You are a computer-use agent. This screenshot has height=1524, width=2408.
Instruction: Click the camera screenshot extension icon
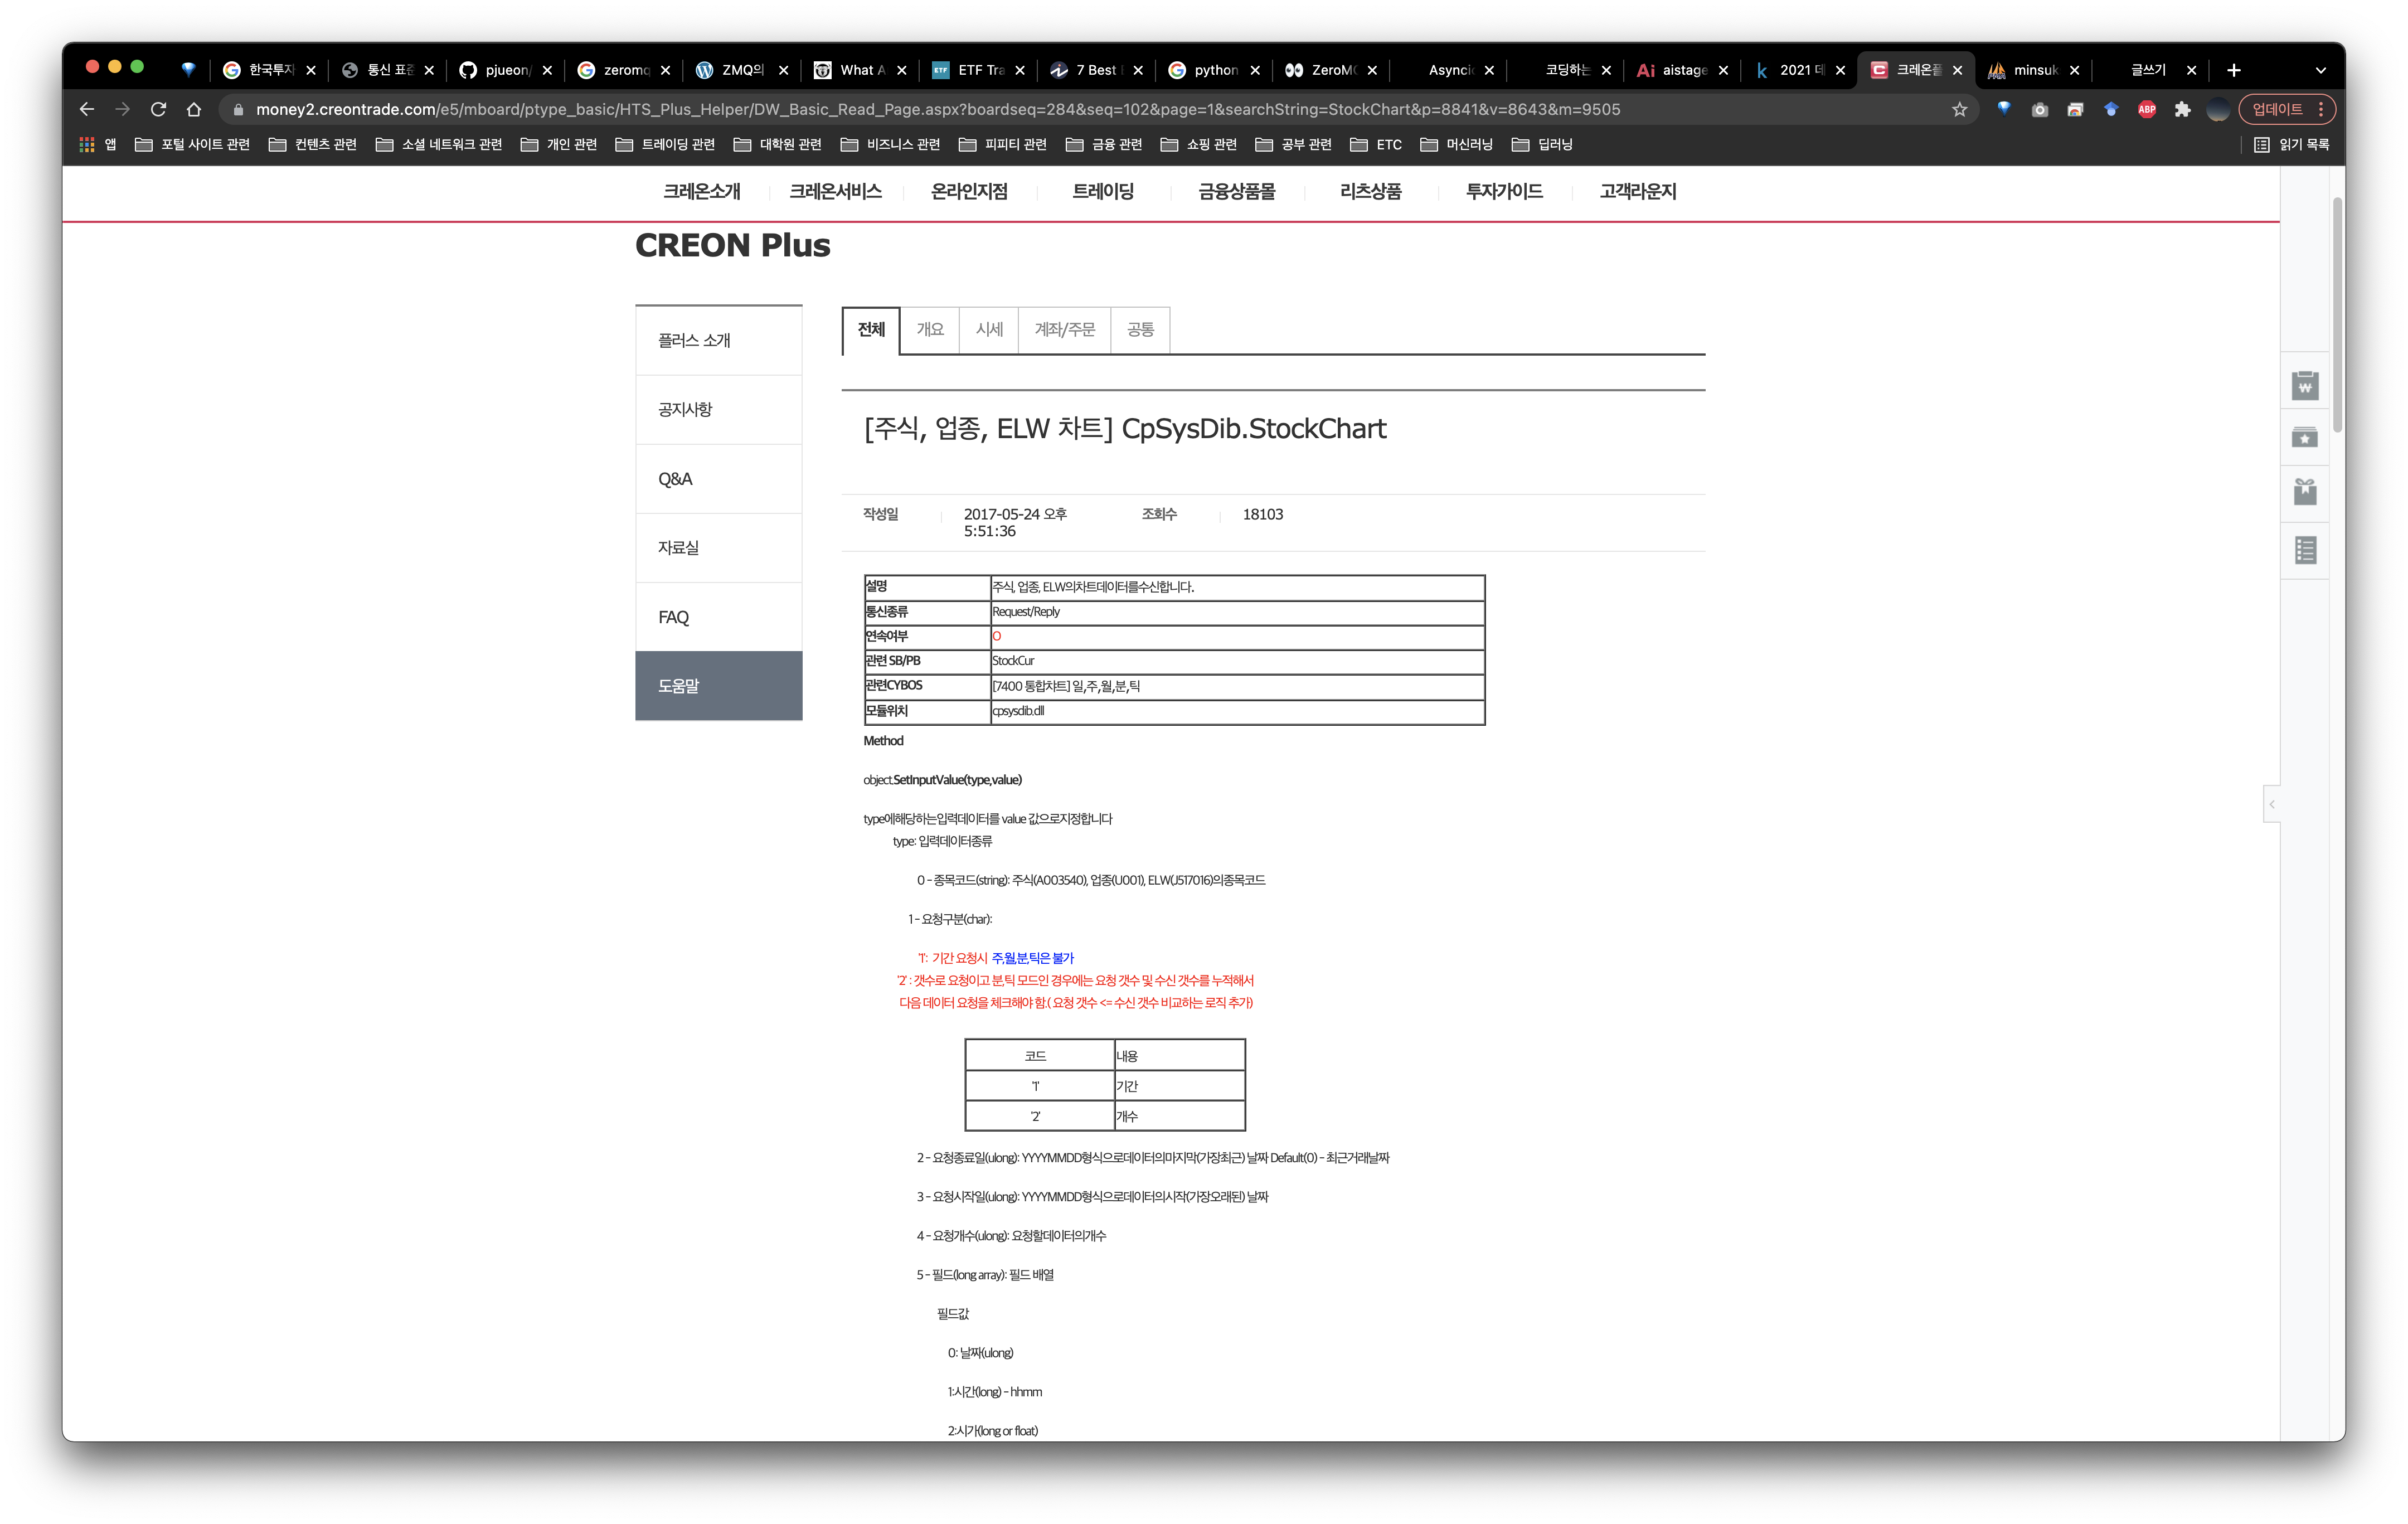point(2040,109)
